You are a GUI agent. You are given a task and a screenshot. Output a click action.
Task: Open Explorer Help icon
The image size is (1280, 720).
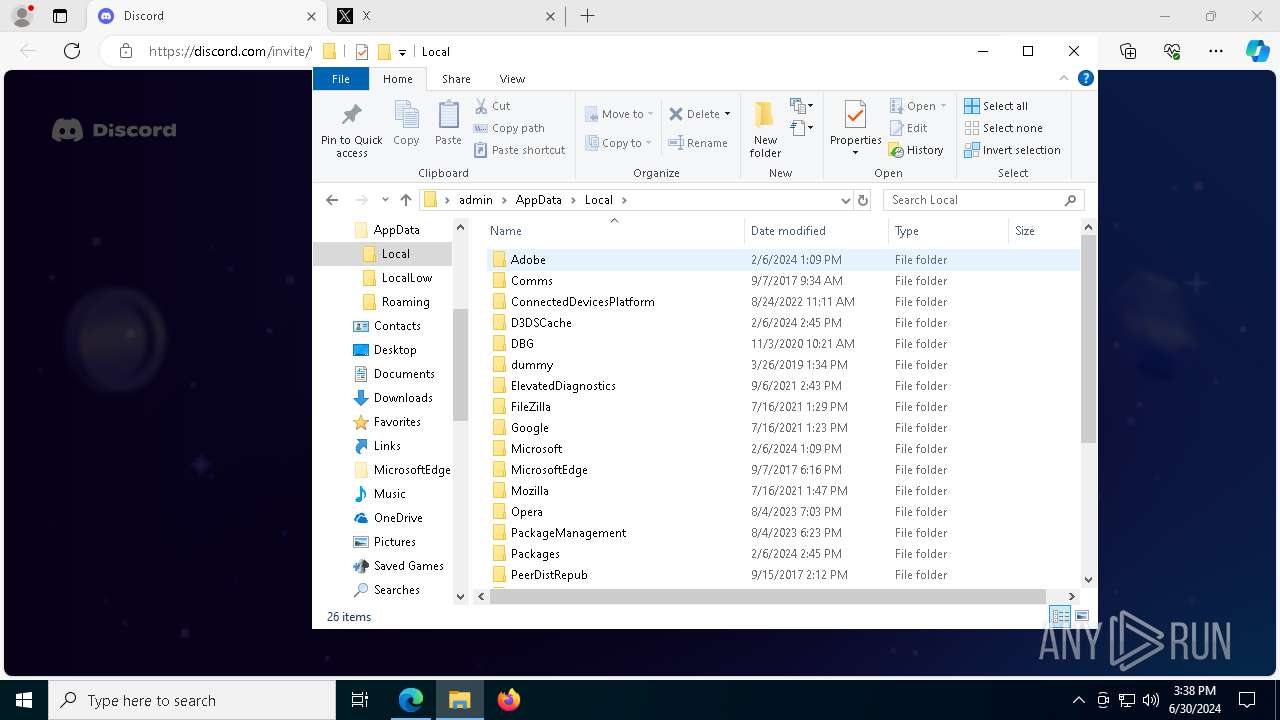click(x=1086, y=79)
